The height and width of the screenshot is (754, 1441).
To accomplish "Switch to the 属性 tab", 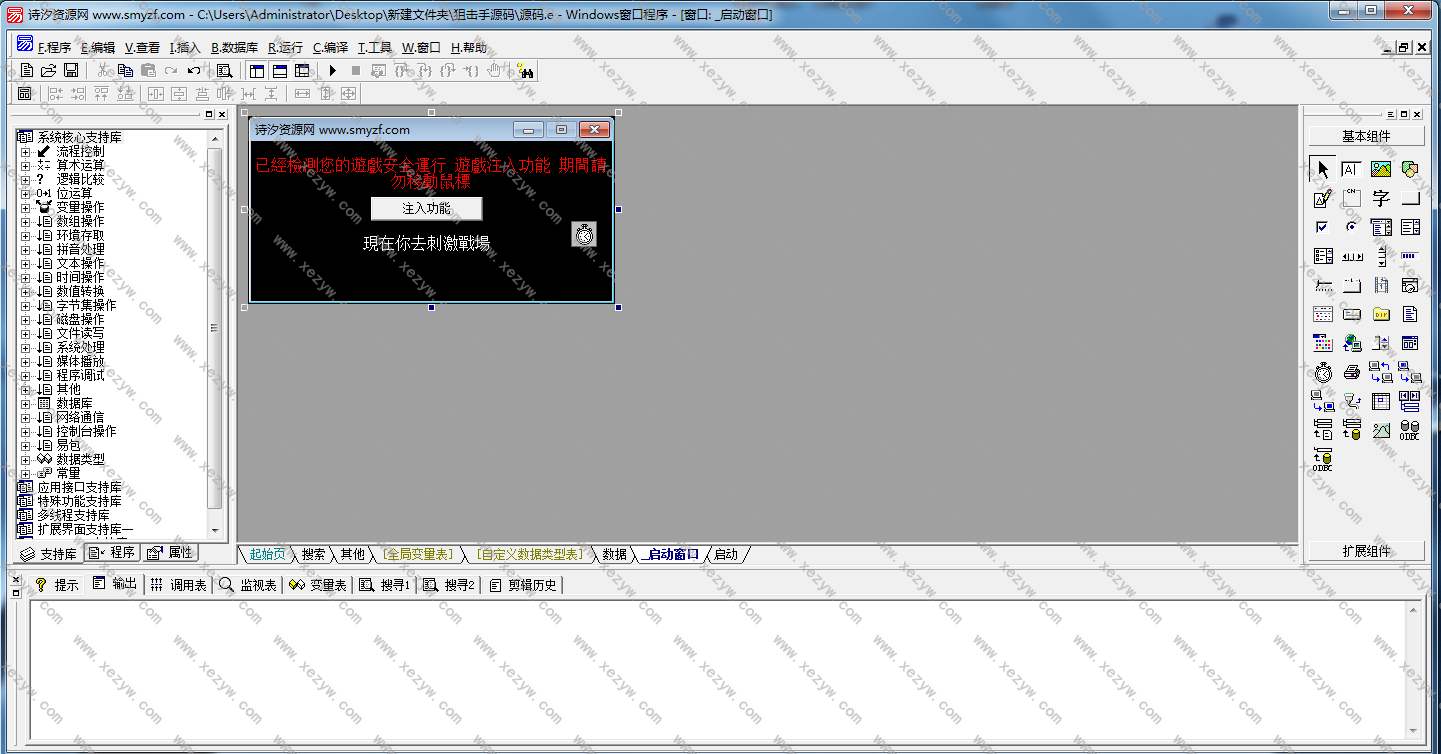I will 171,553.
